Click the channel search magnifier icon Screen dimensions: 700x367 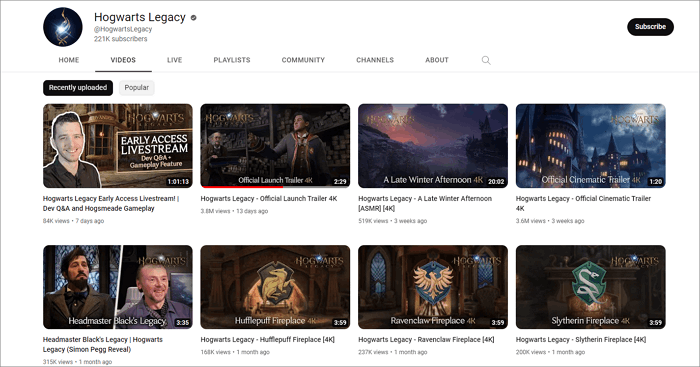tap(486, 60)
